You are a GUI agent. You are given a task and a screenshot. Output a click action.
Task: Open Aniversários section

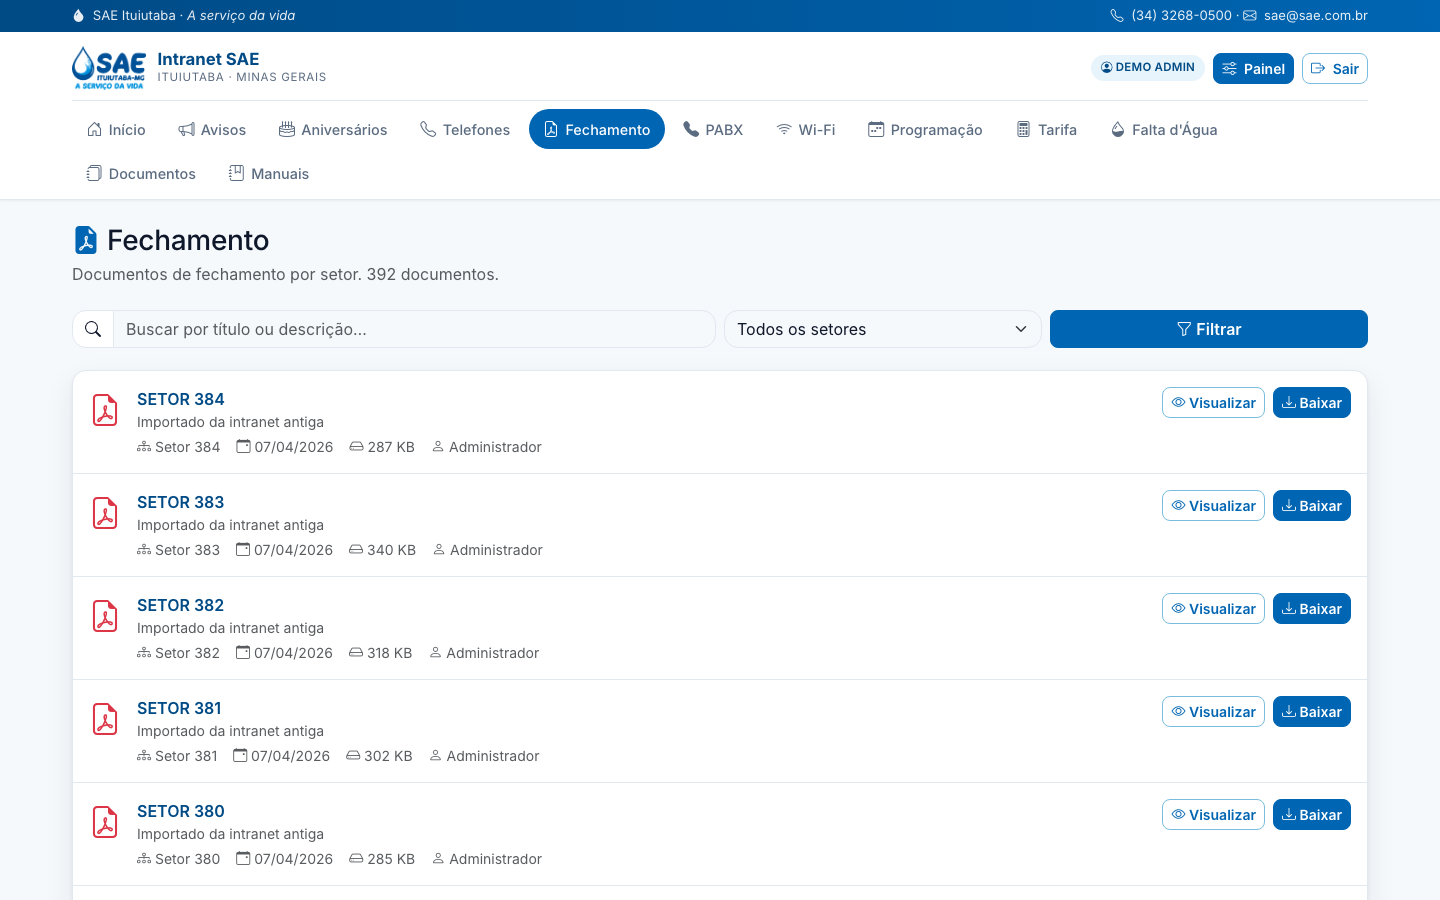tap(333, 129)
